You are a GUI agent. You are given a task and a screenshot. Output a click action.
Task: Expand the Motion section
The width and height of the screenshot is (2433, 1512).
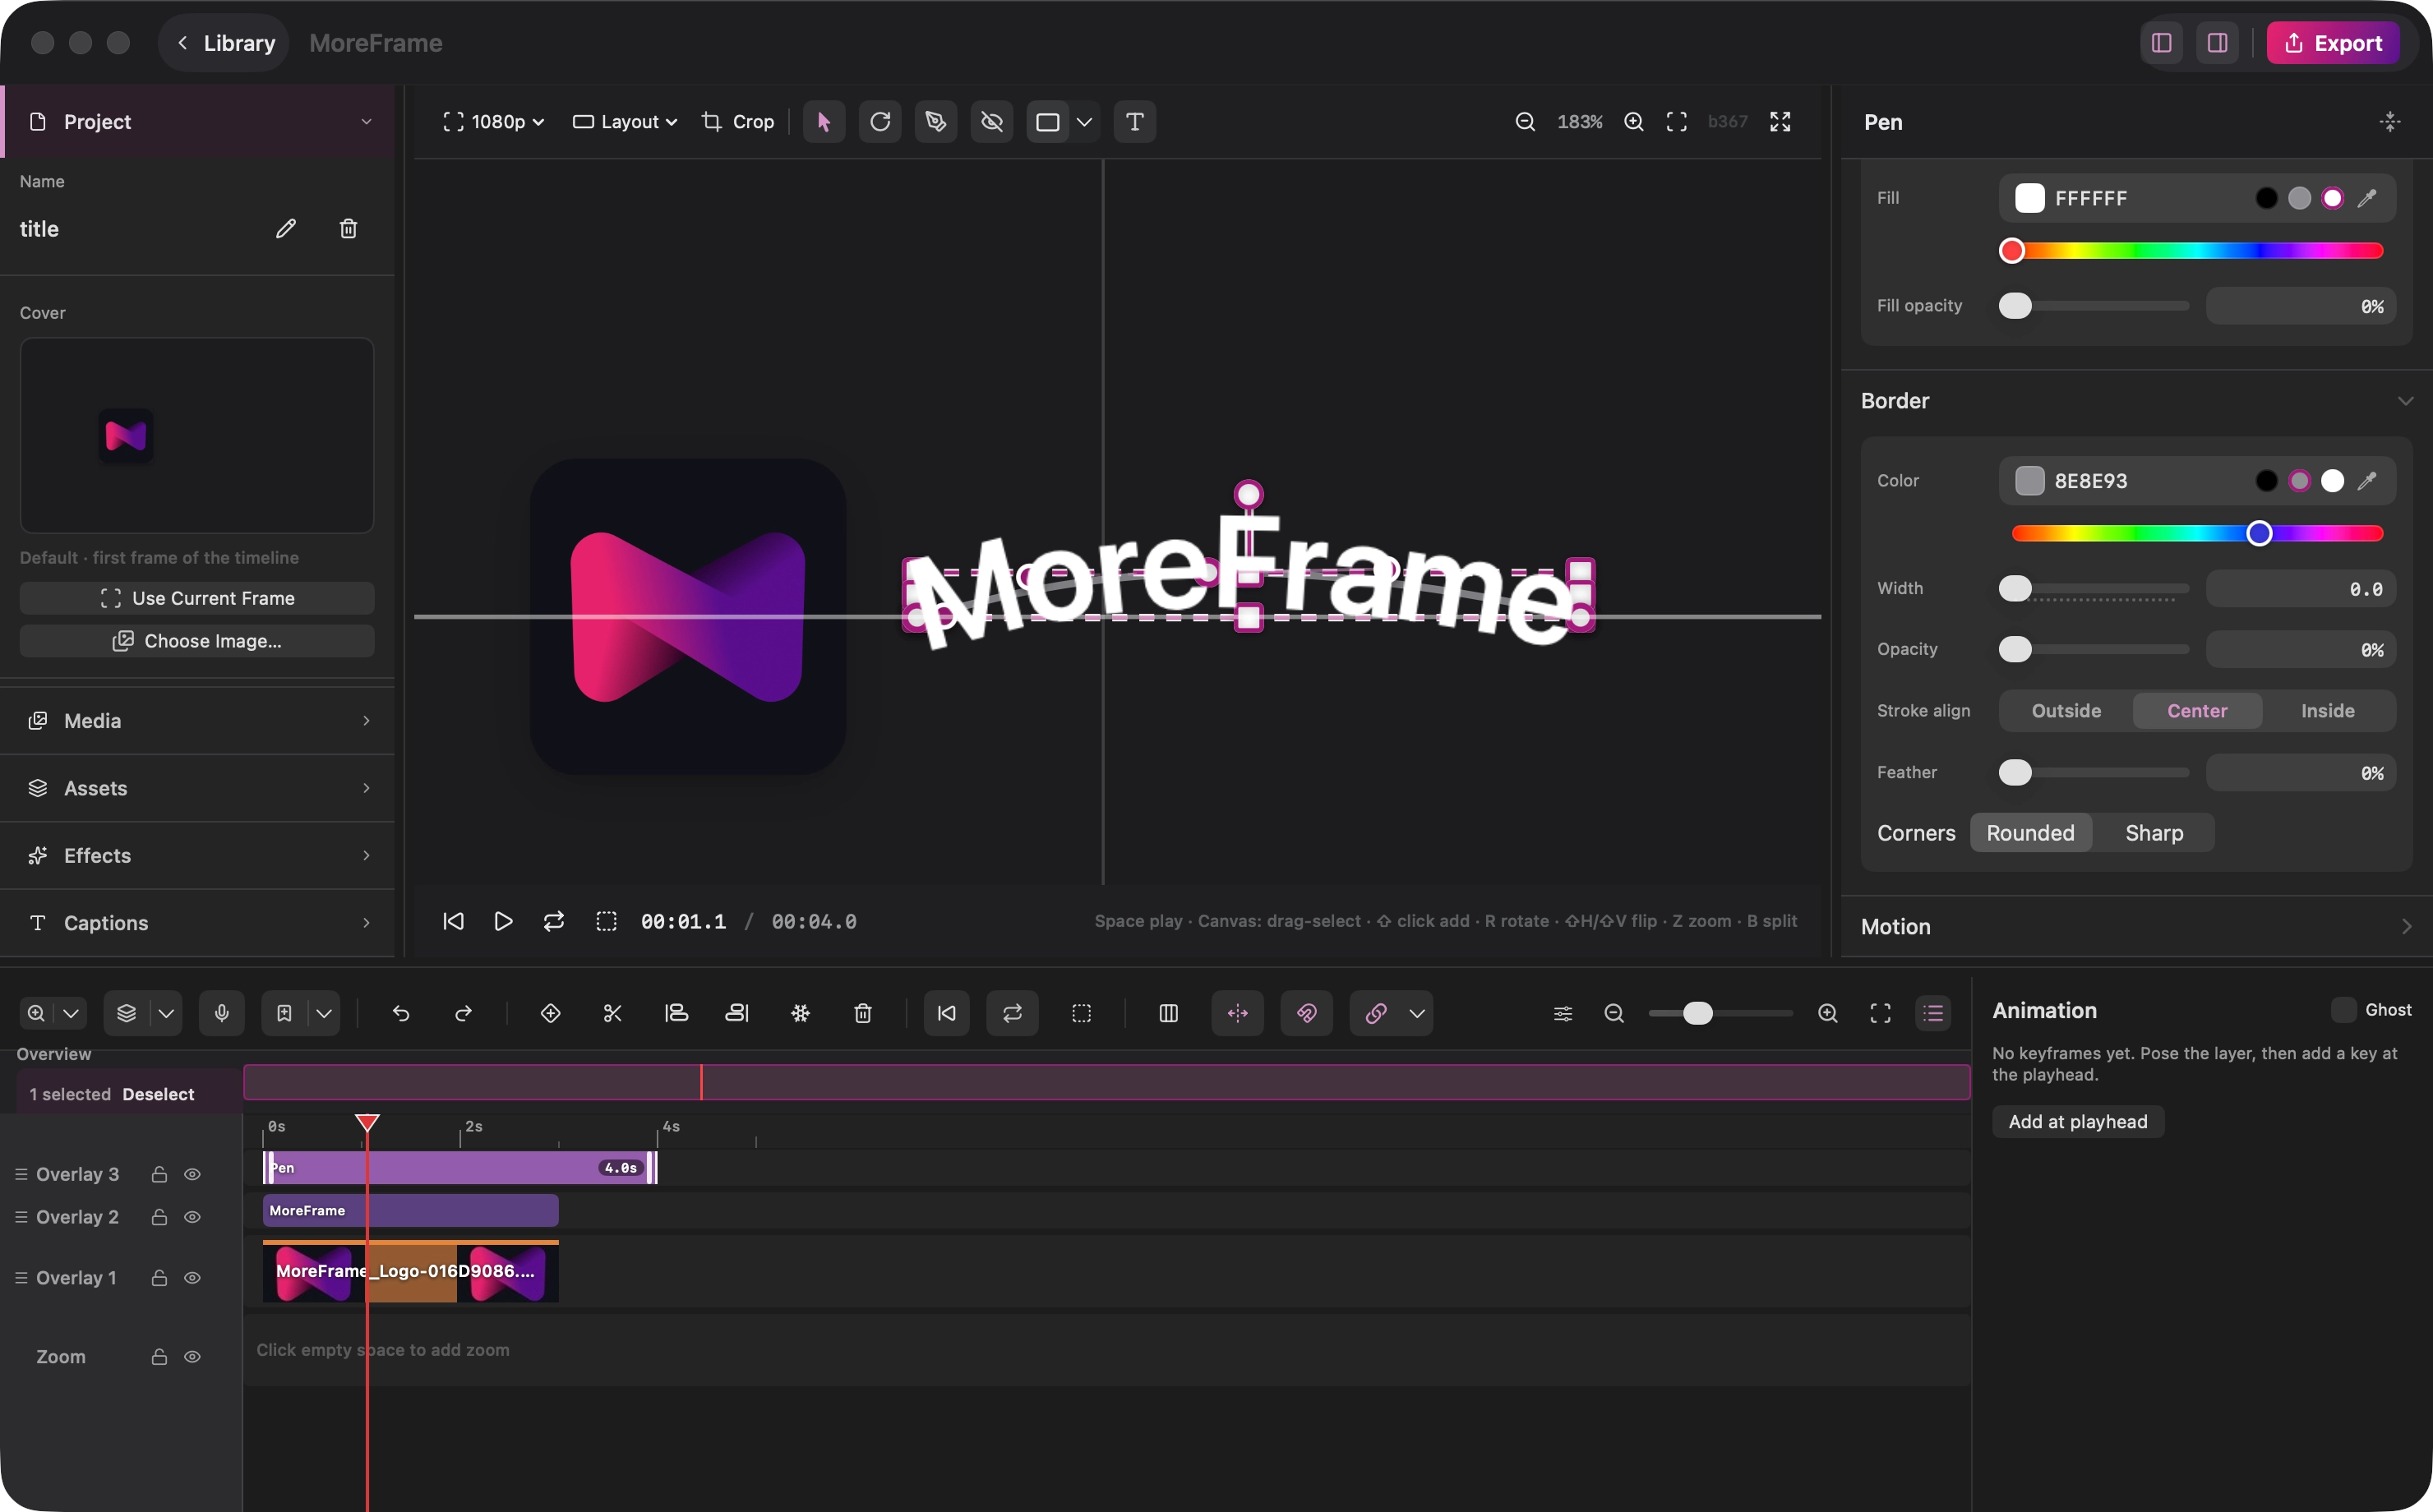[x=2137, y=927]
